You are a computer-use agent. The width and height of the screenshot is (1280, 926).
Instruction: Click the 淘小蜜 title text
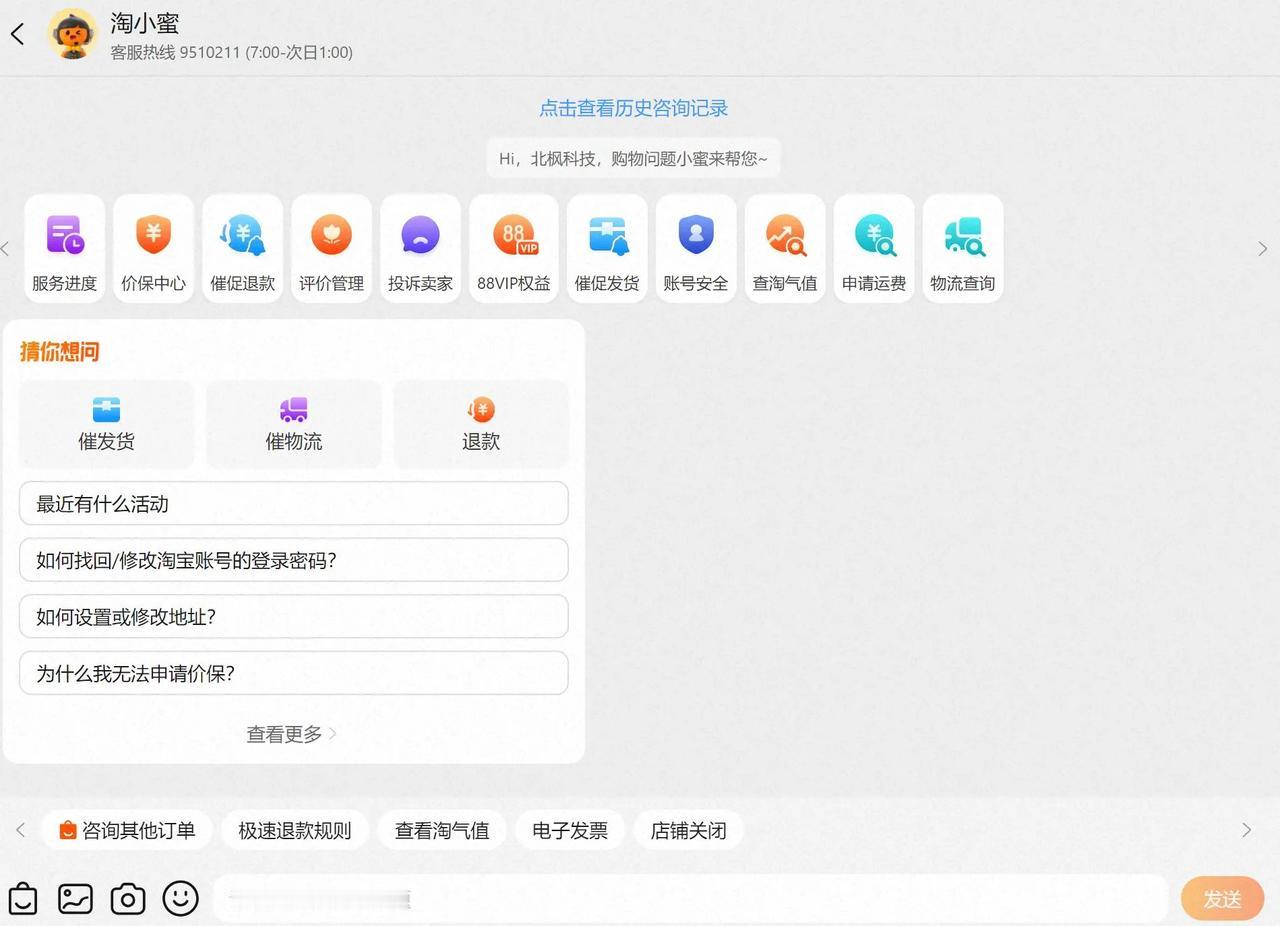(x=145, y=23)
